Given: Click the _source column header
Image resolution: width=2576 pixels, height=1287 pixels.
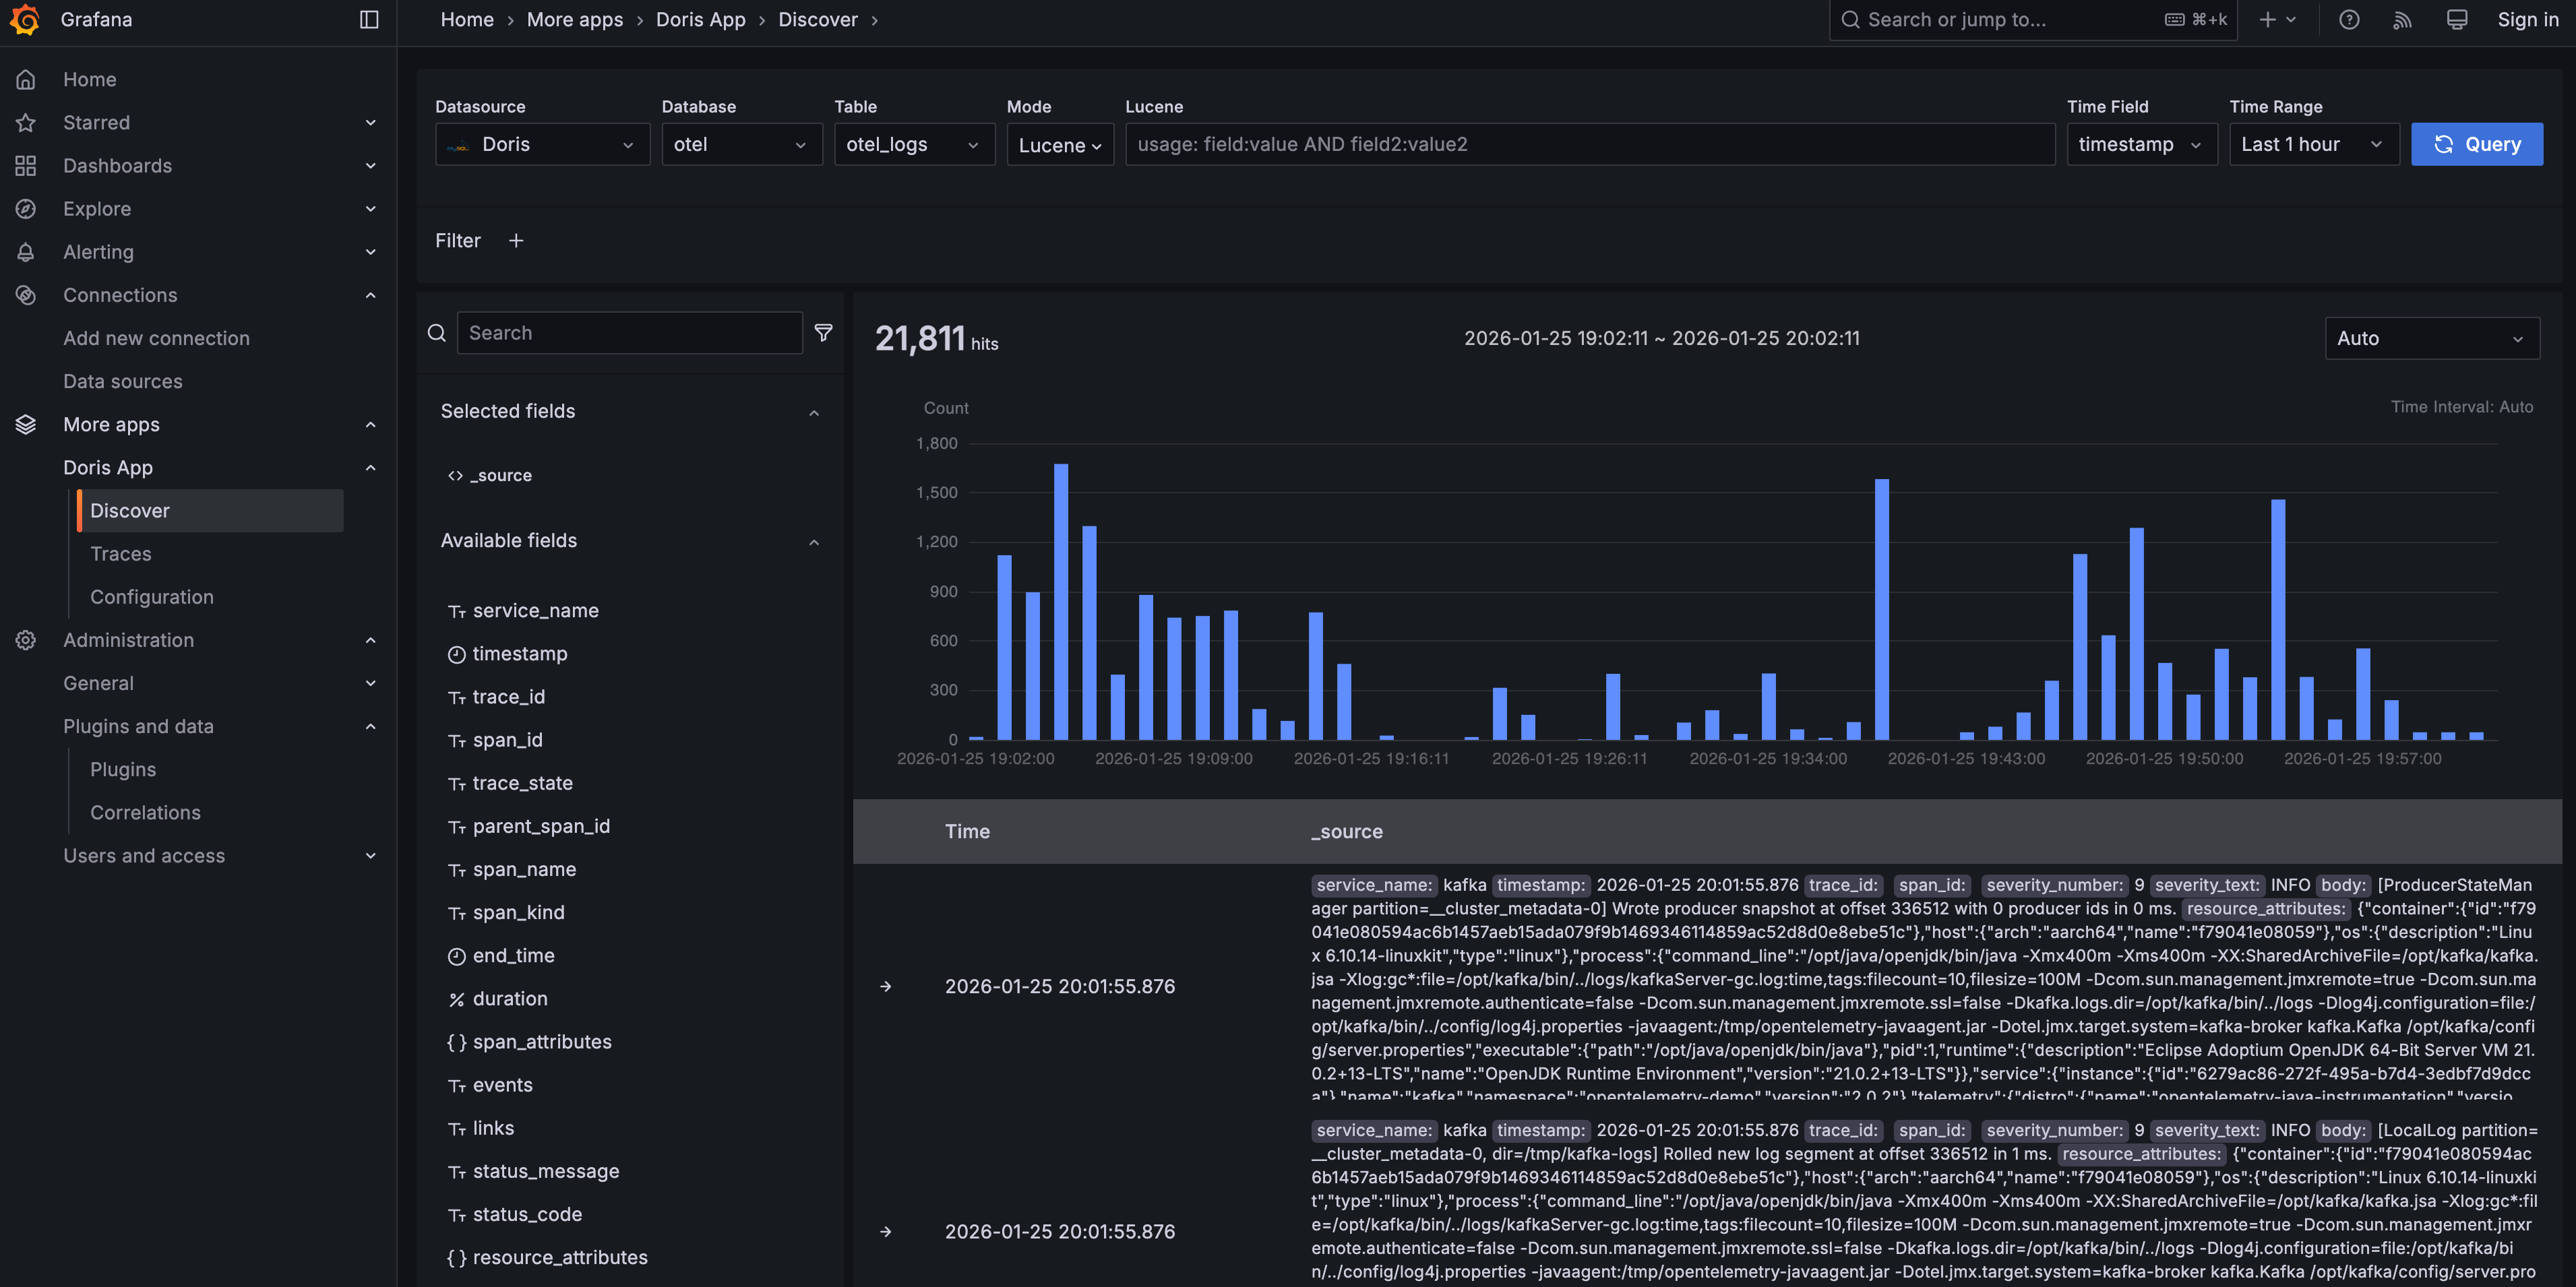Looking at the screenshot, I should pos(1346,831).
